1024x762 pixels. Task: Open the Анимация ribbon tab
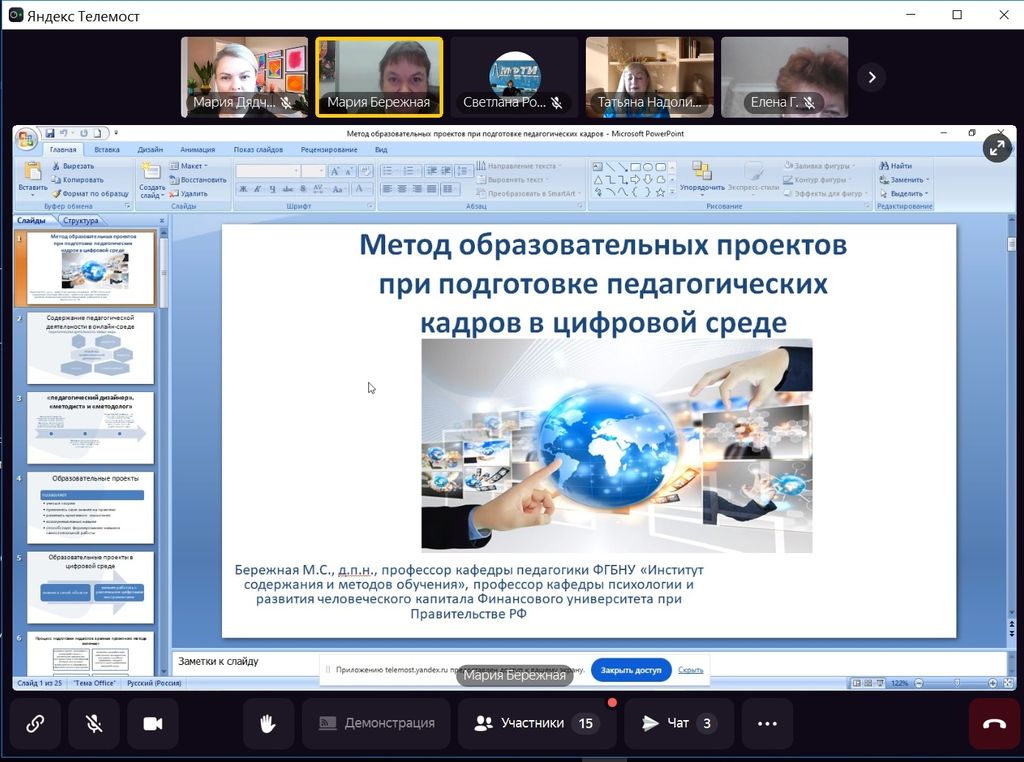pos(197,150)
